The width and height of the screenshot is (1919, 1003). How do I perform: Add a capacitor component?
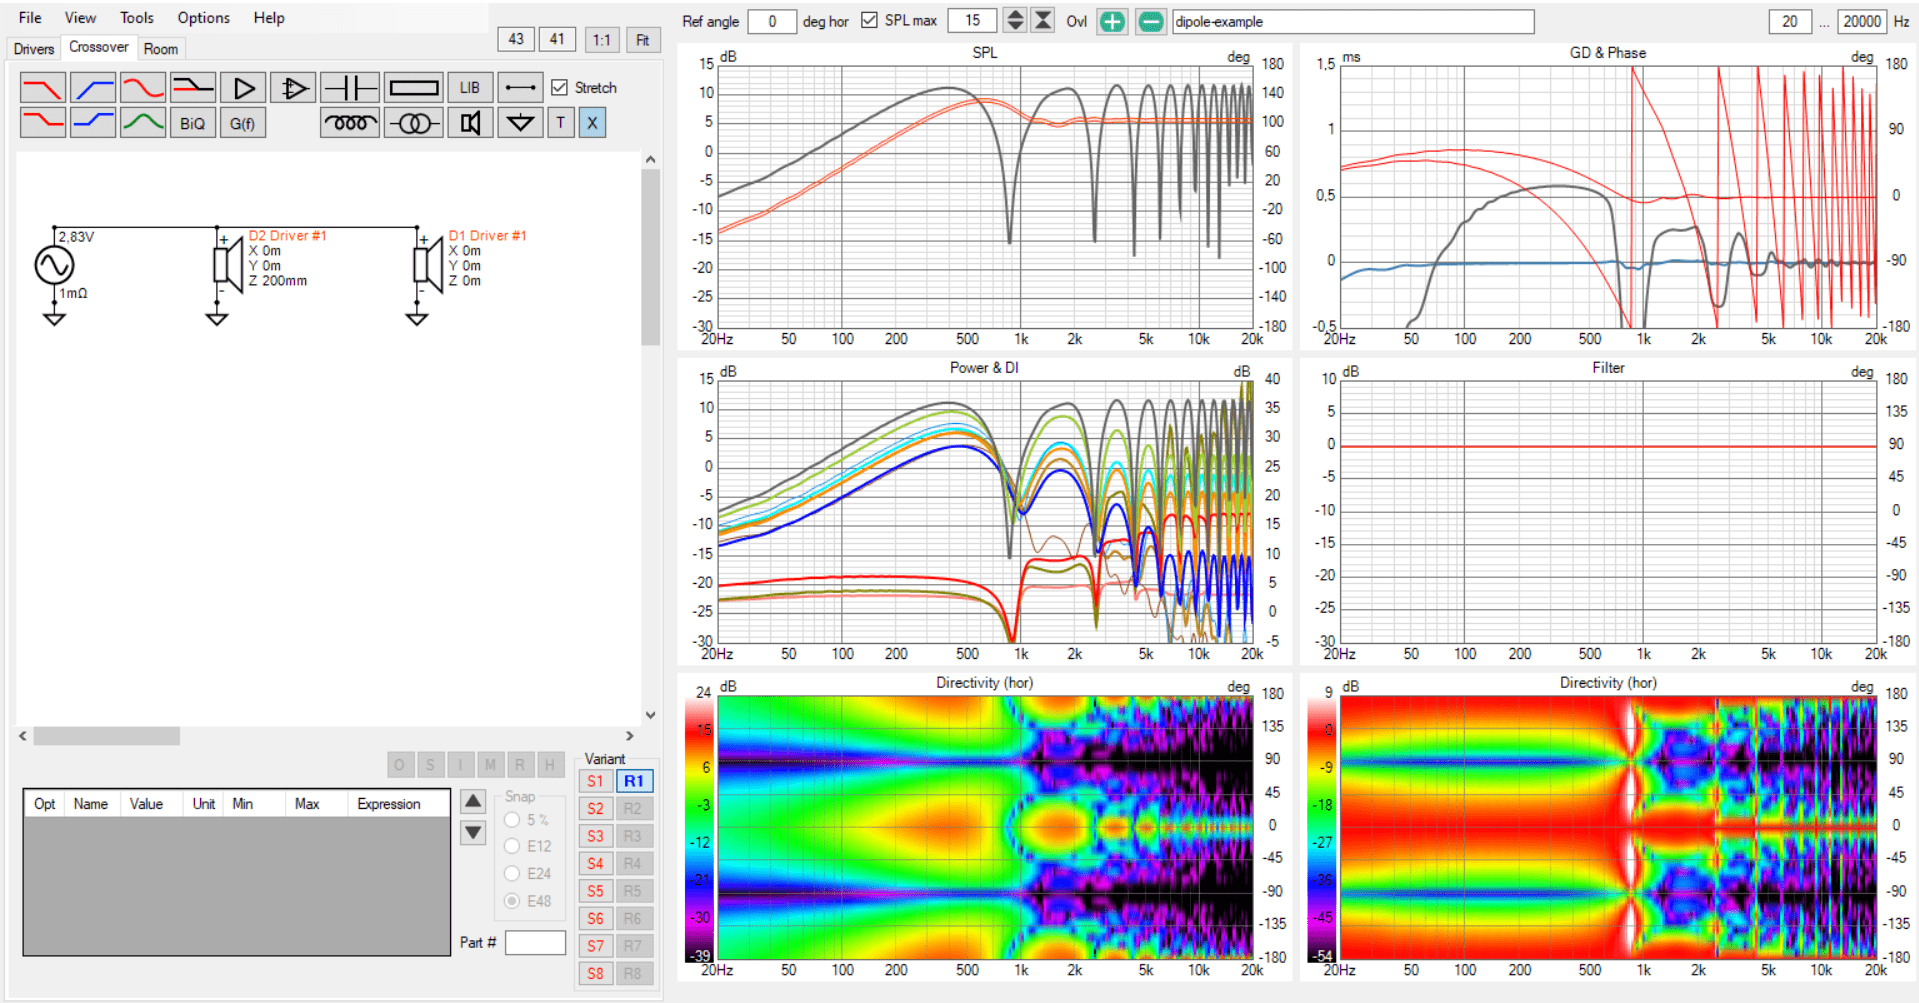tap(349, 88)
